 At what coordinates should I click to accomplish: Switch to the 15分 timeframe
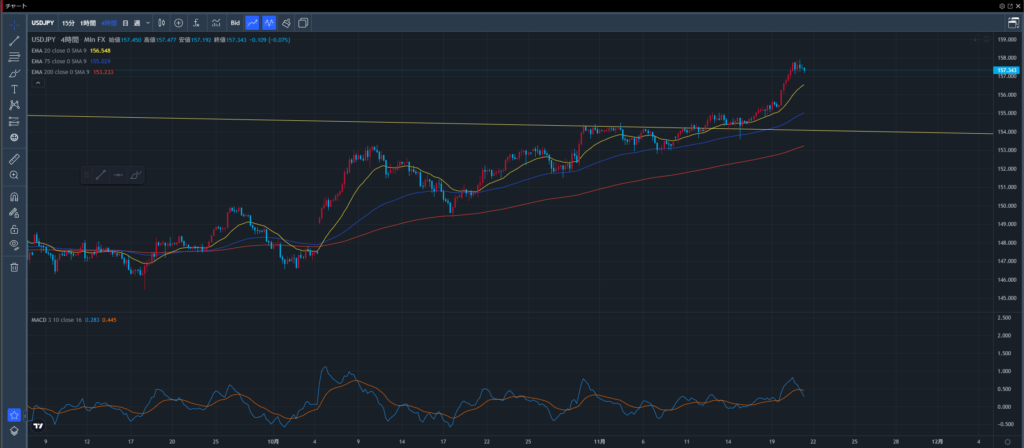(x=68, y=22)
